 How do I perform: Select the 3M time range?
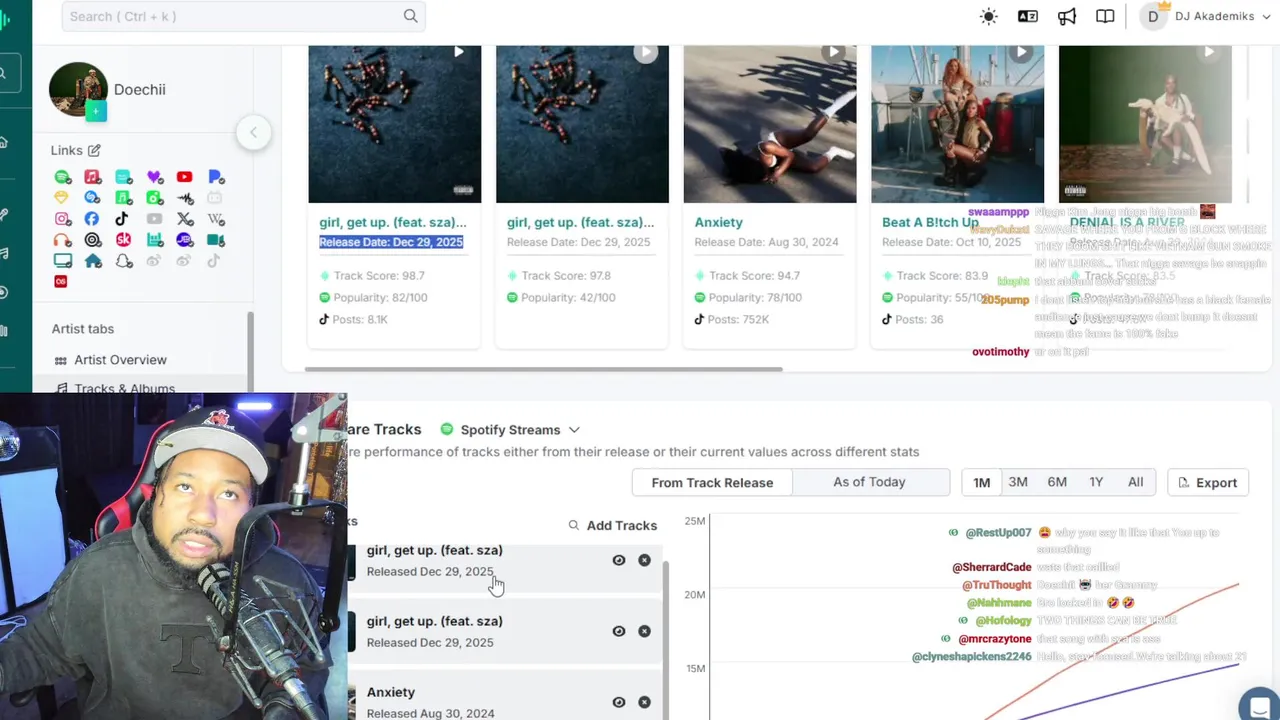click(1018, 482)
